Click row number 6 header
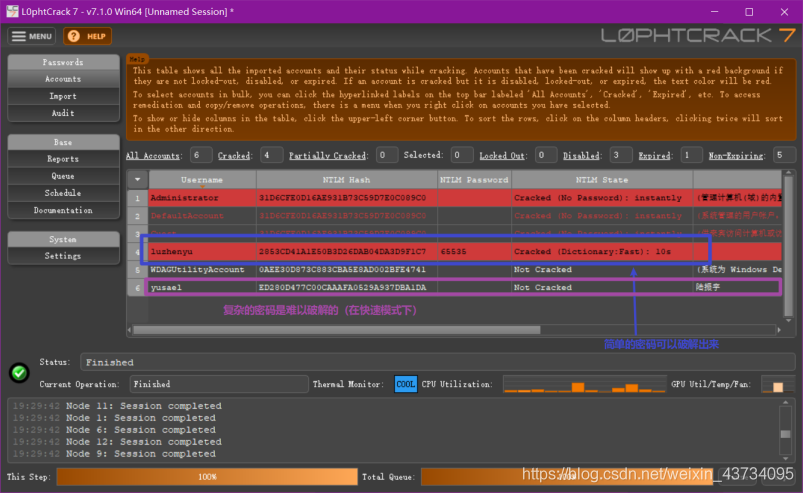Screen dimensions: 804x493 pos(137,287)
